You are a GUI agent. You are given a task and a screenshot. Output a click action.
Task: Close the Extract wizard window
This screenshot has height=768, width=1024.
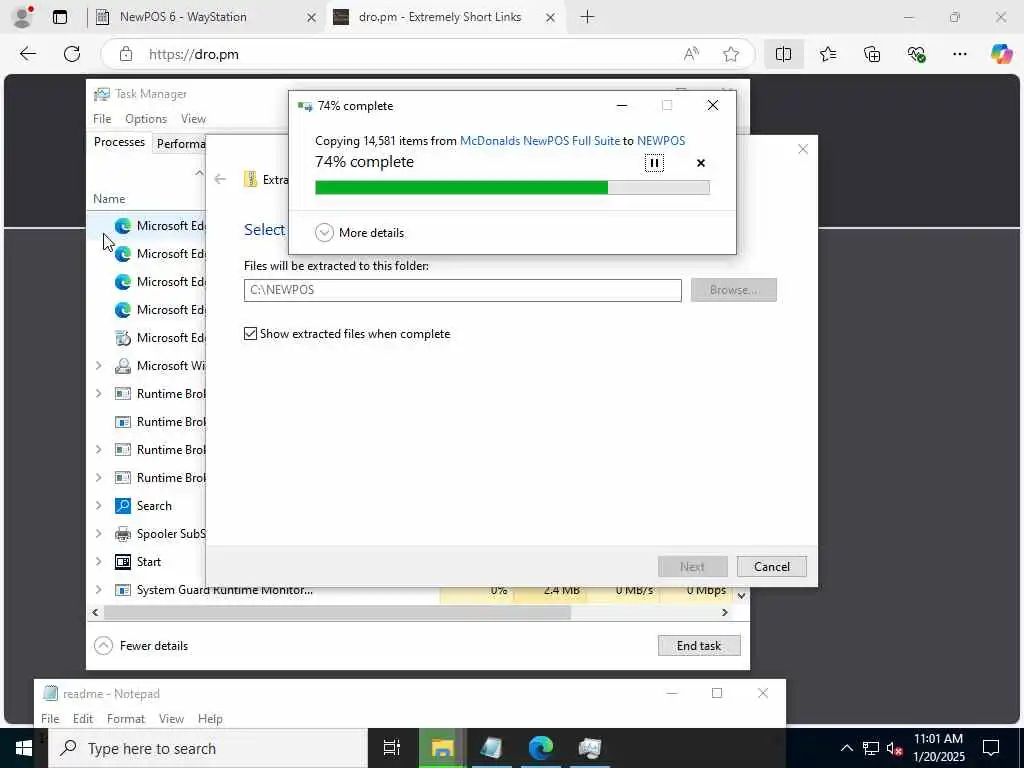tap(803, 150)
